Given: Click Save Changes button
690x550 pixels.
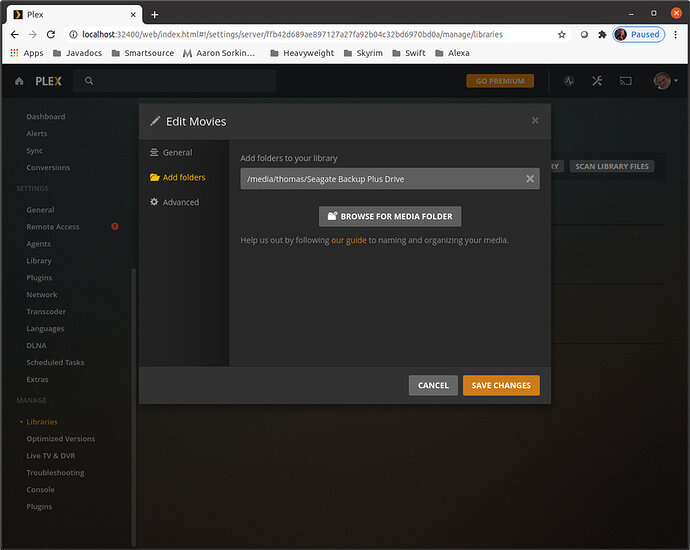Looking at the screenshot, I should (x=501, y=385).
